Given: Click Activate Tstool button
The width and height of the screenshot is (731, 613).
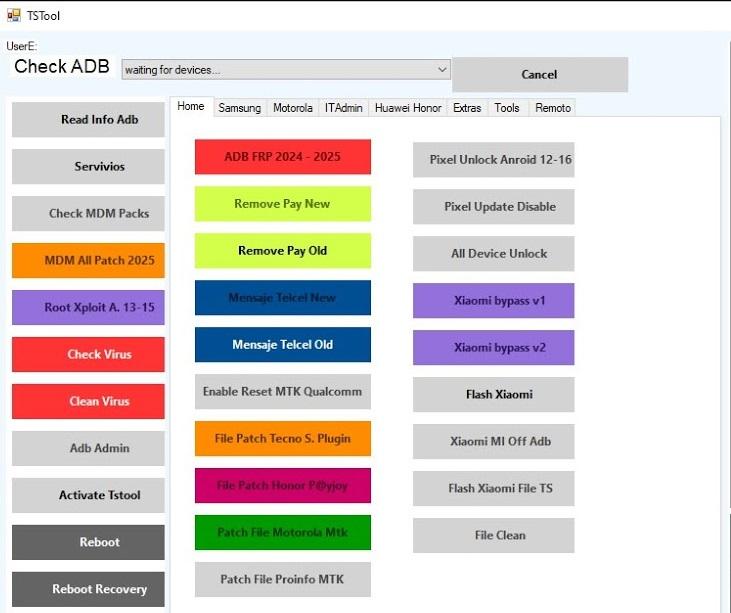Looking at the screenshot, I should pos(88,495).
